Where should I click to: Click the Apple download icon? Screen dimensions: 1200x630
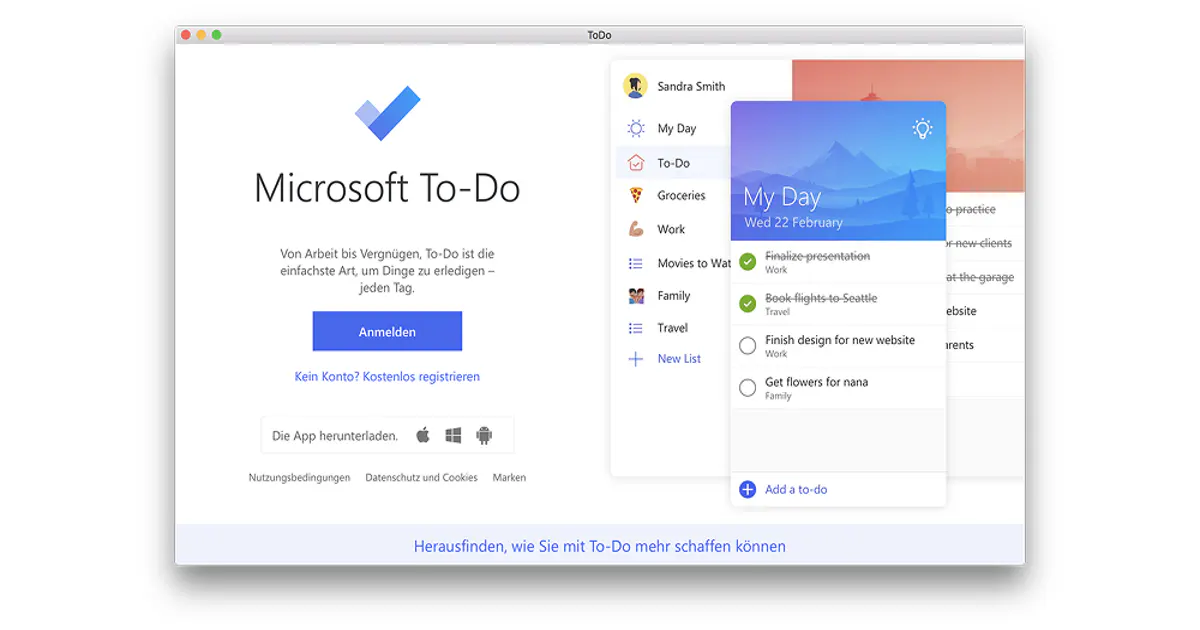[x=423, y=435]
